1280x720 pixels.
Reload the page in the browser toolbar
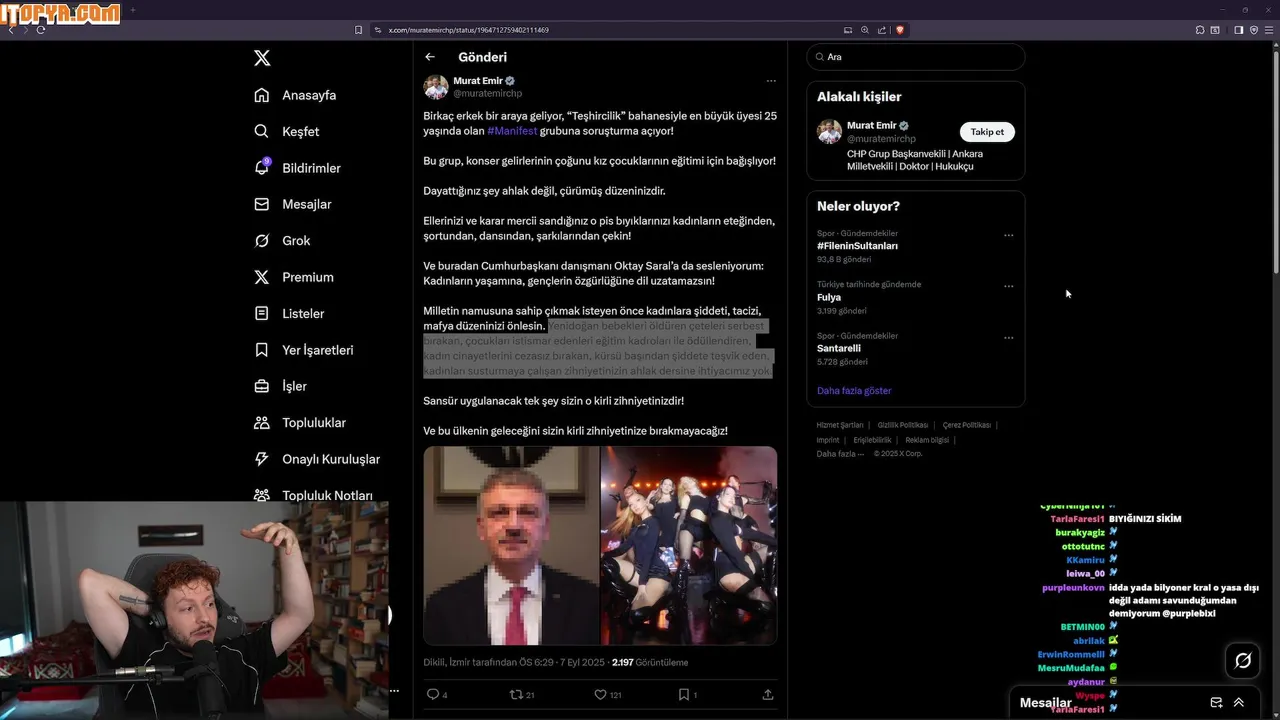(x=41, y=30)
